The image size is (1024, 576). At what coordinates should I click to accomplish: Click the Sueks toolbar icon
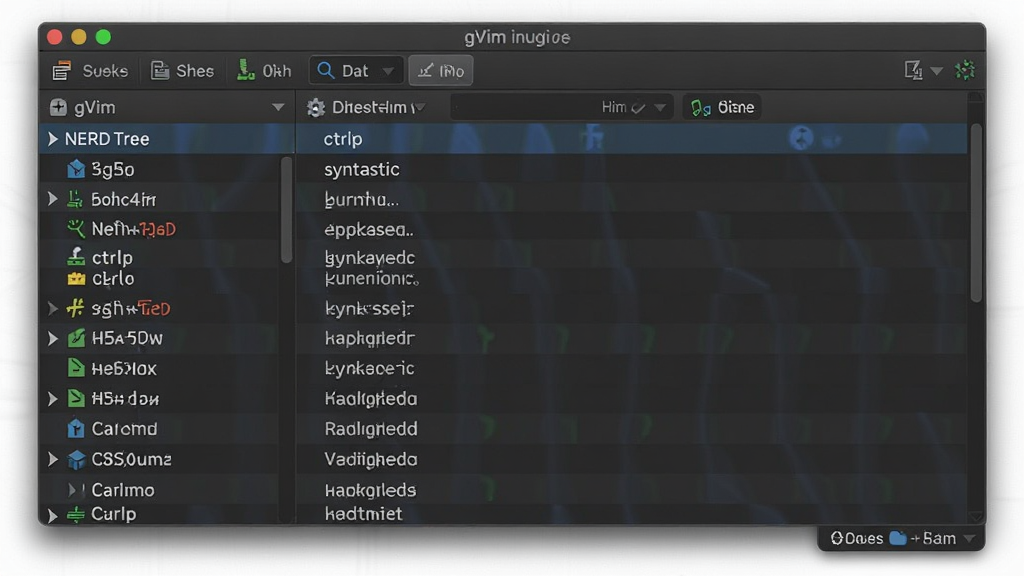(61, 71)
